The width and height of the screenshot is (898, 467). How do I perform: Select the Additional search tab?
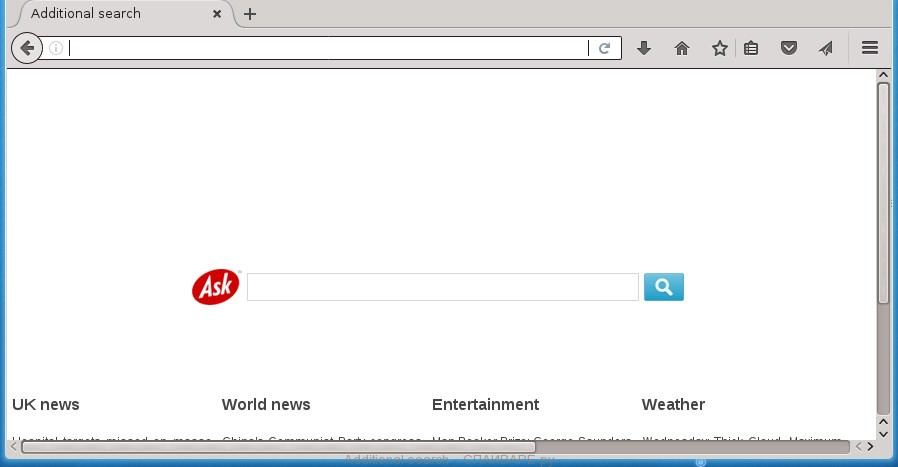click(123, 14)
